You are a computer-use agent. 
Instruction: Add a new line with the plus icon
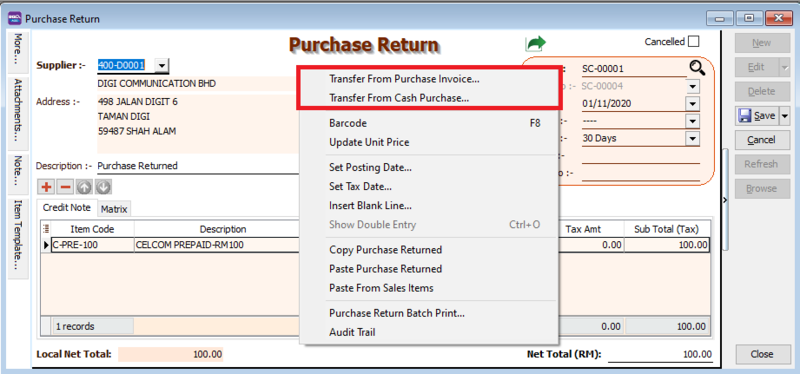[46, 187]
